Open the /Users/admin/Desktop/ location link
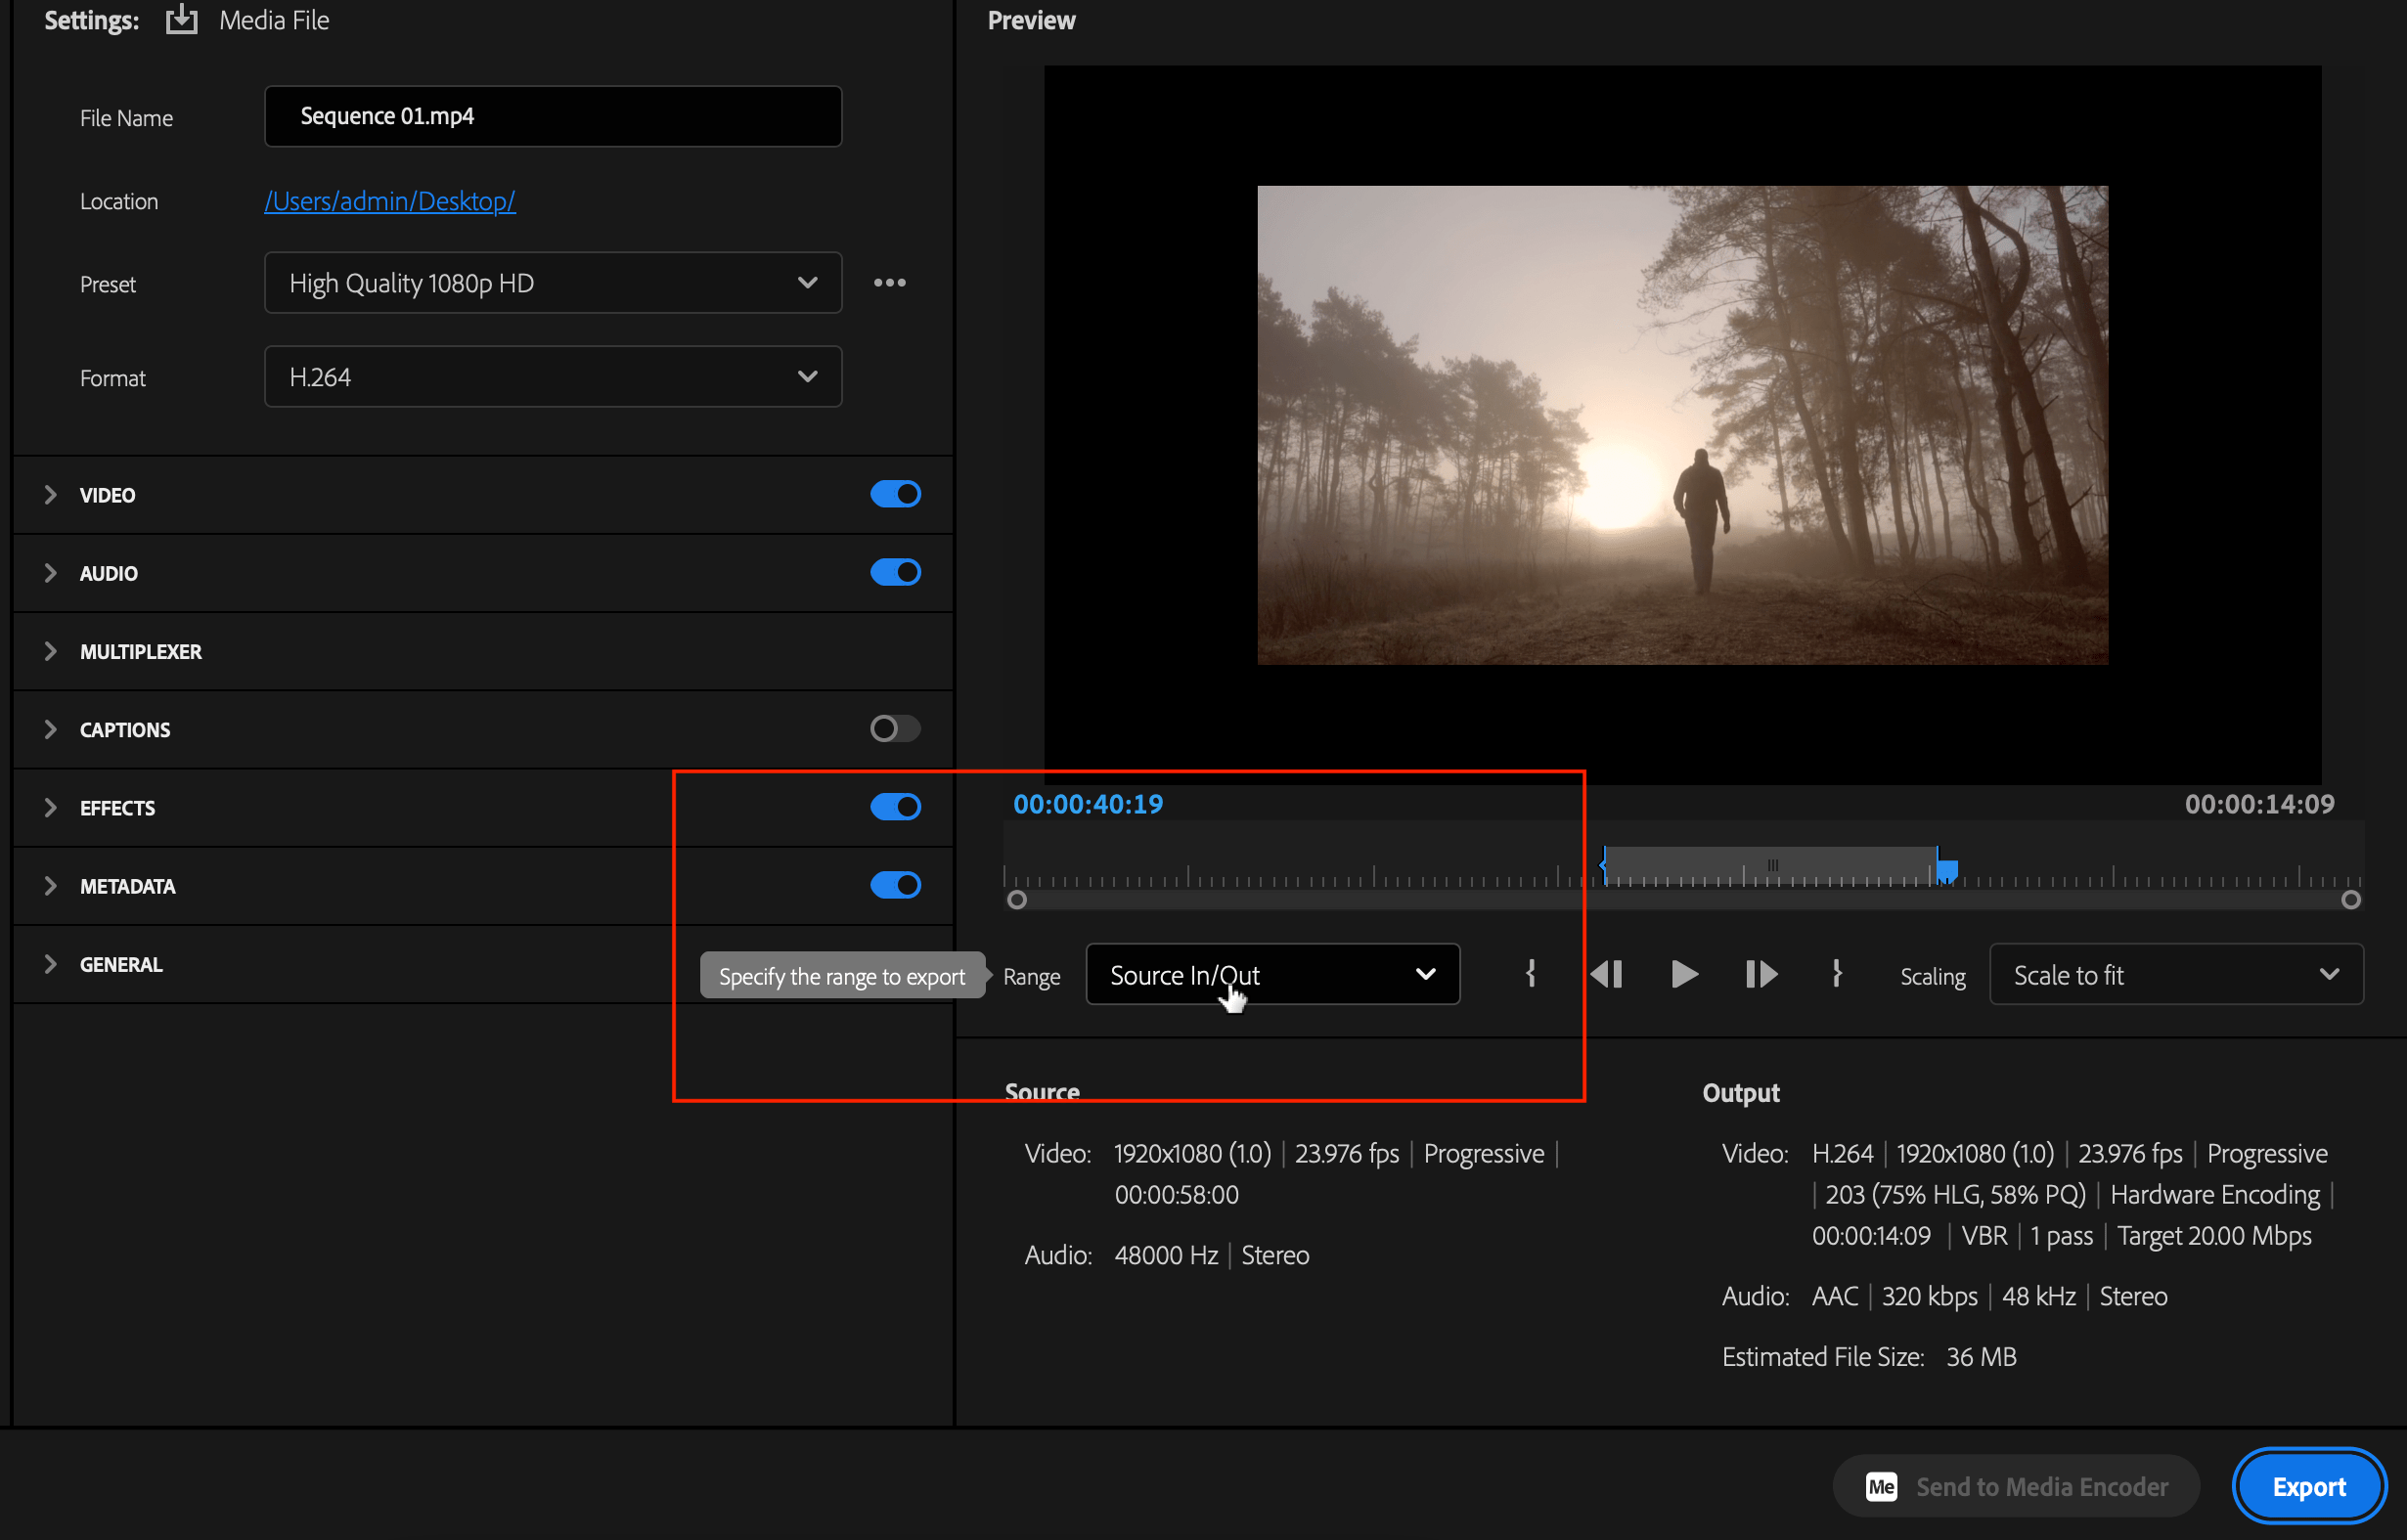 pyautogui.click(x=389, y=200)
